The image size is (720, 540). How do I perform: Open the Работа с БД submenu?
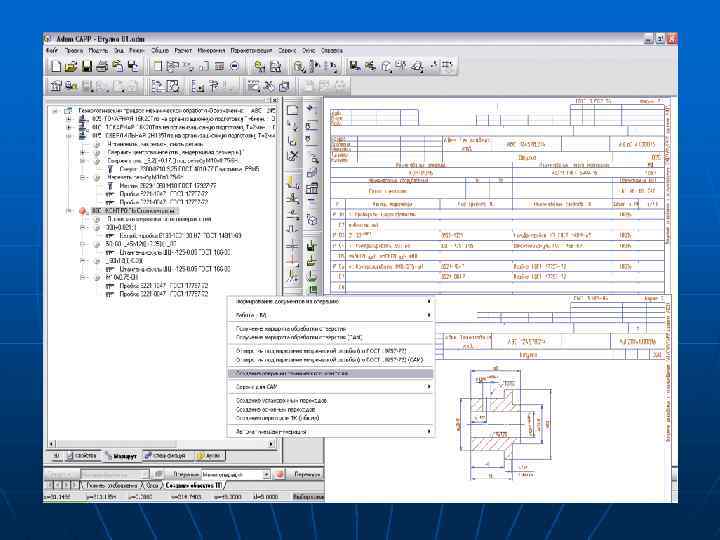tap(331, 315)
